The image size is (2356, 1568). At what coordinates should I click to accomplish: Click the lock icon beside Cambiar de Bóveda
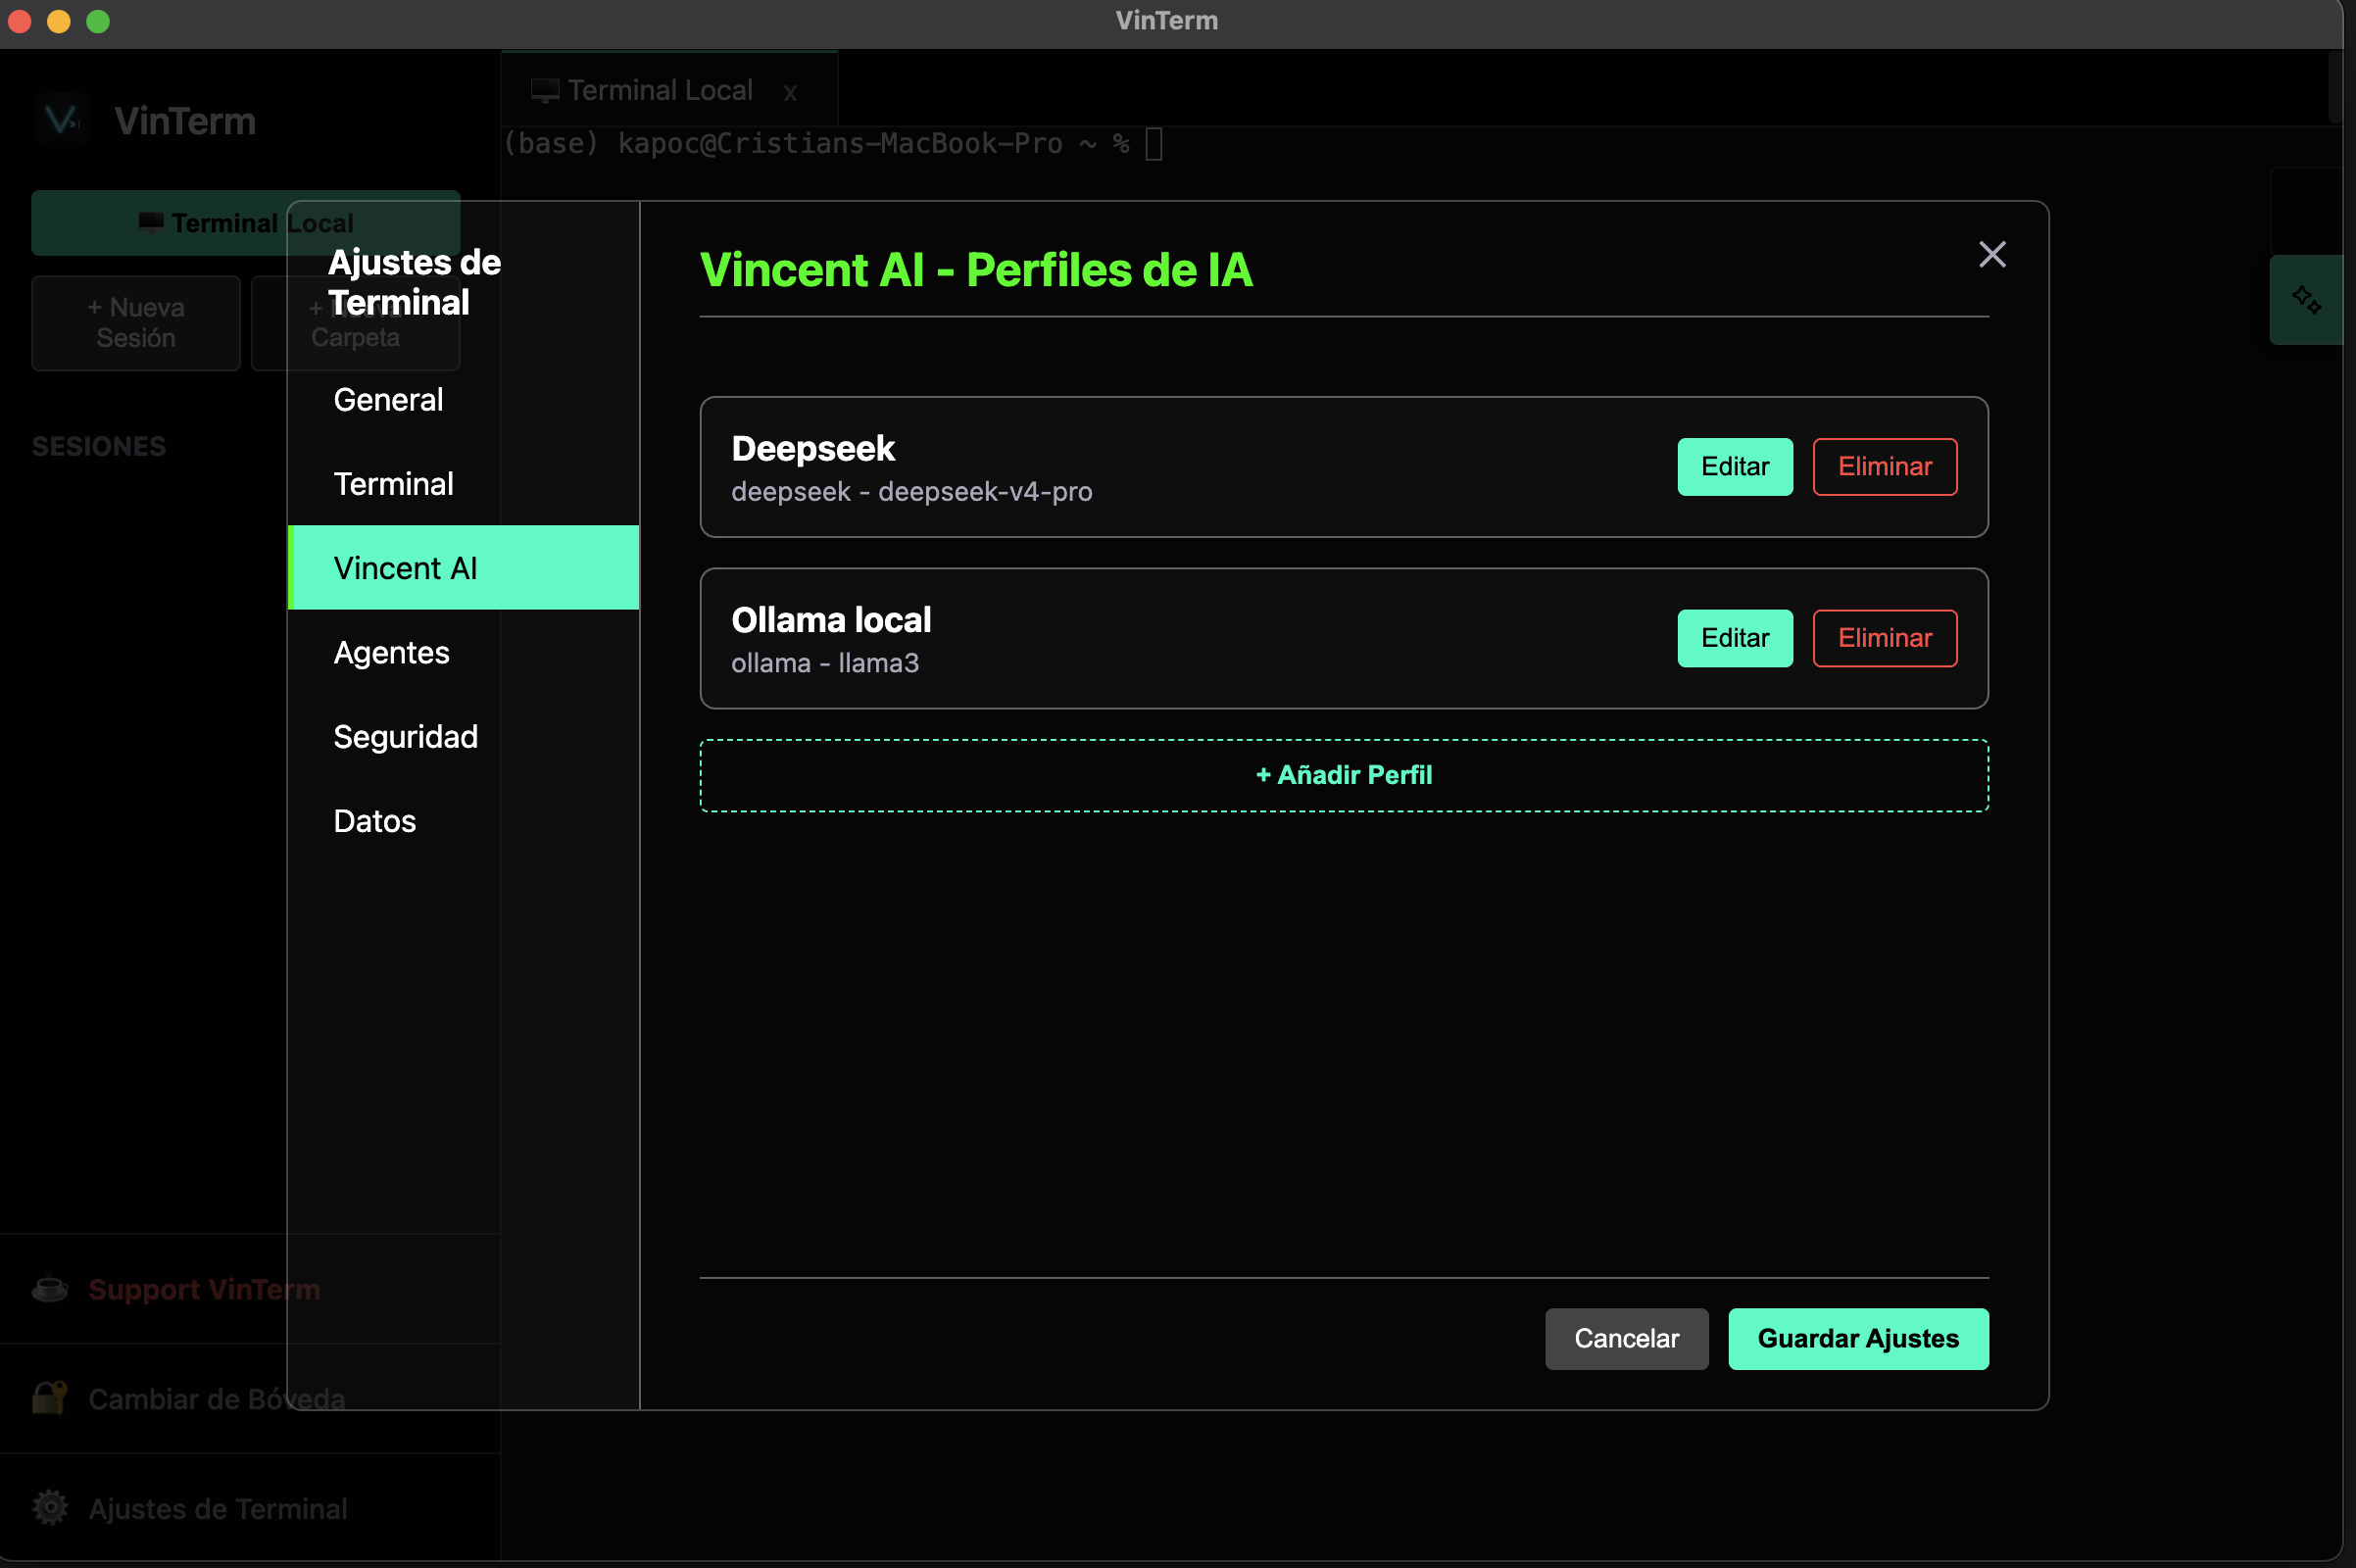click(x=50, y=1398)
